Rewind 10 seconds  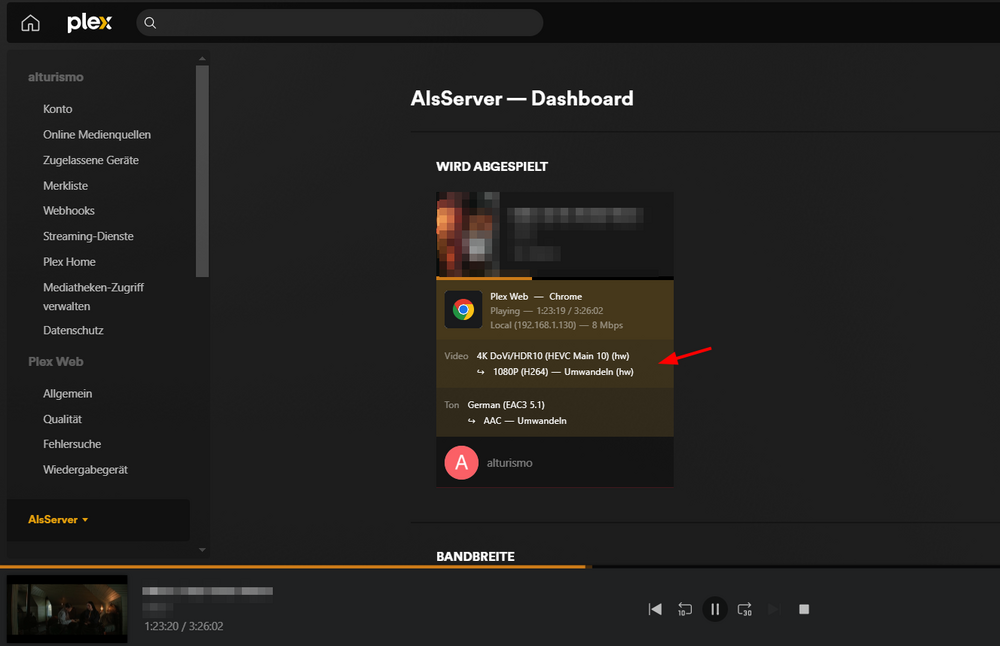click(x=684, y=609)
